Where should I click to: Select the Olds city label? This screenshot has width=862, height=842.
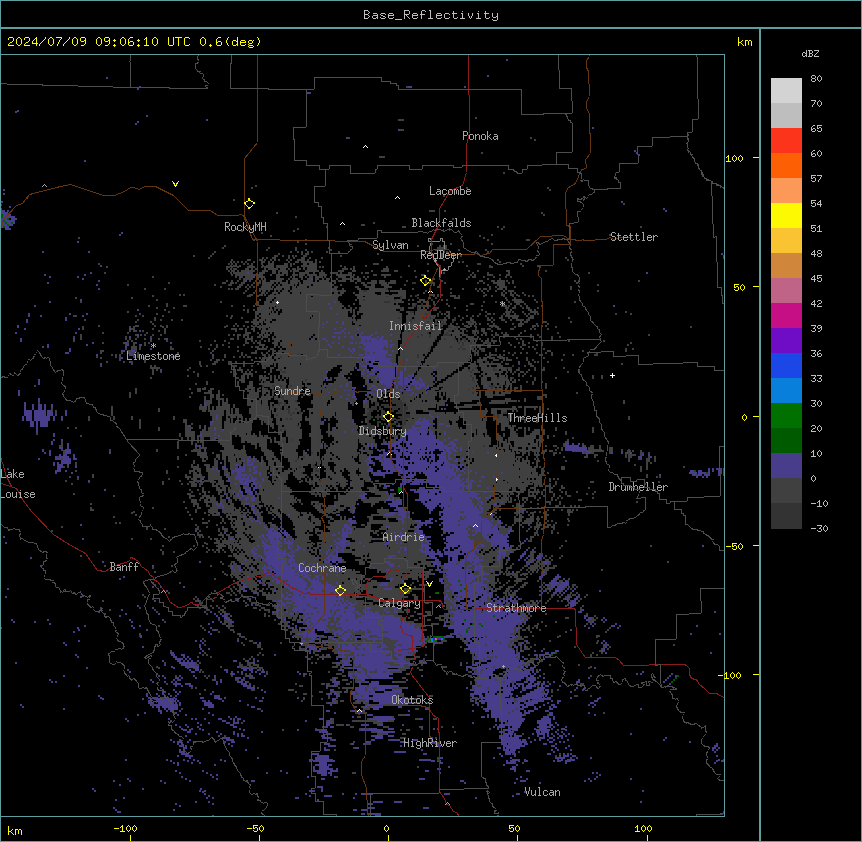(388, 394)
